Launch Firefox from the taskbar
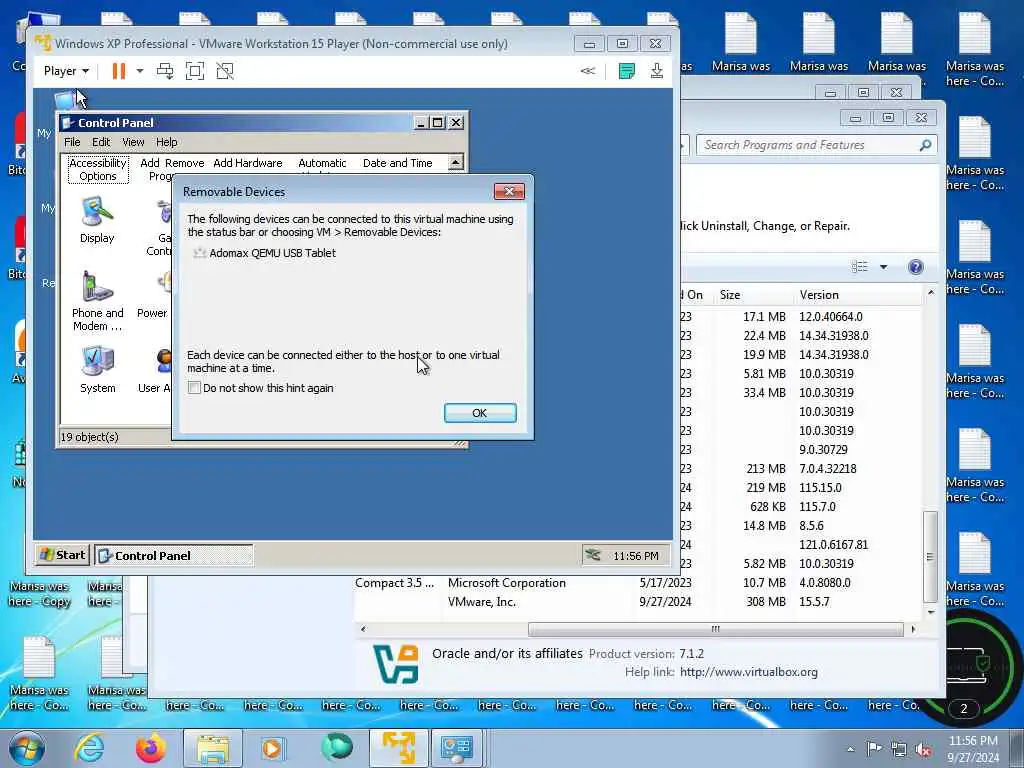 tap(151, 748)
